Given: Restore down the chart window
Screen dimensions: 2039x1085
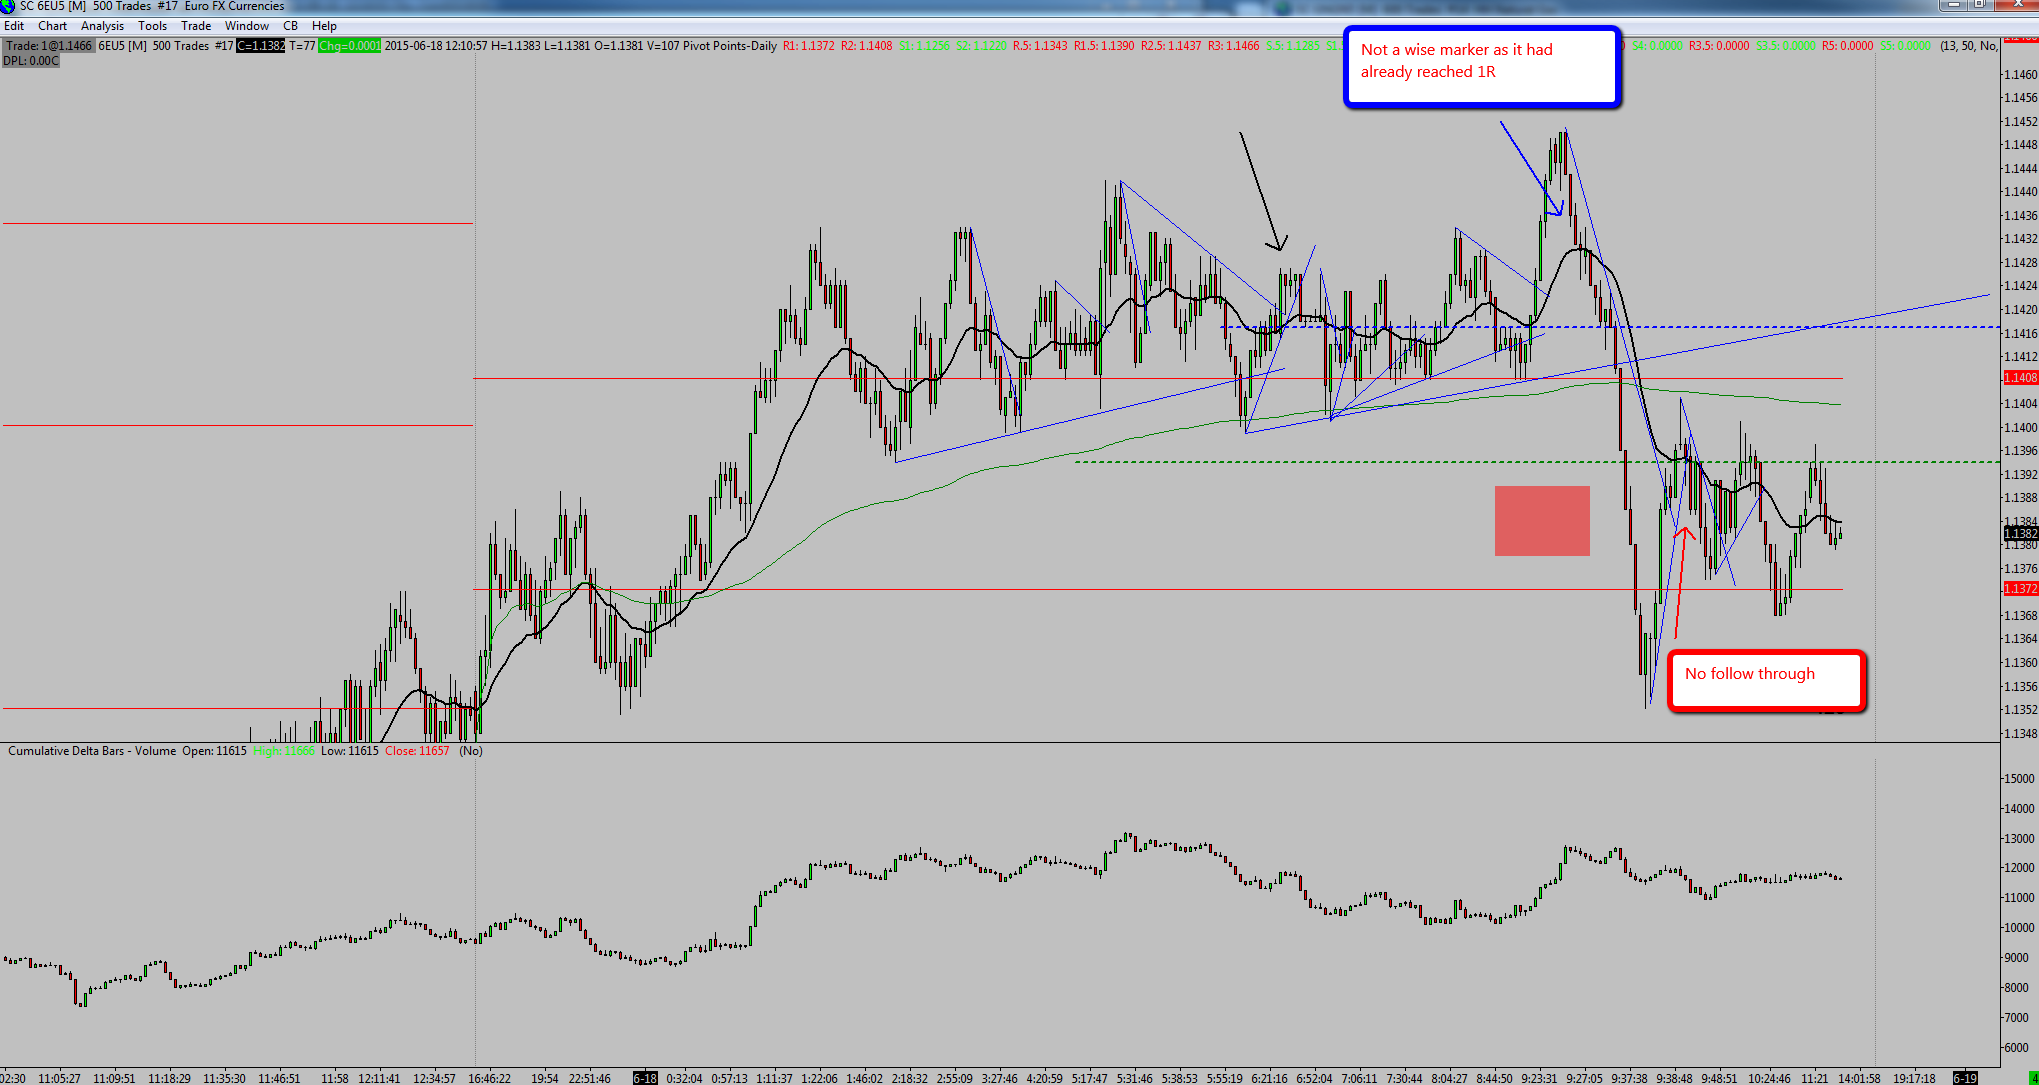Looking at the screenshot, I should coord(1980,5).
